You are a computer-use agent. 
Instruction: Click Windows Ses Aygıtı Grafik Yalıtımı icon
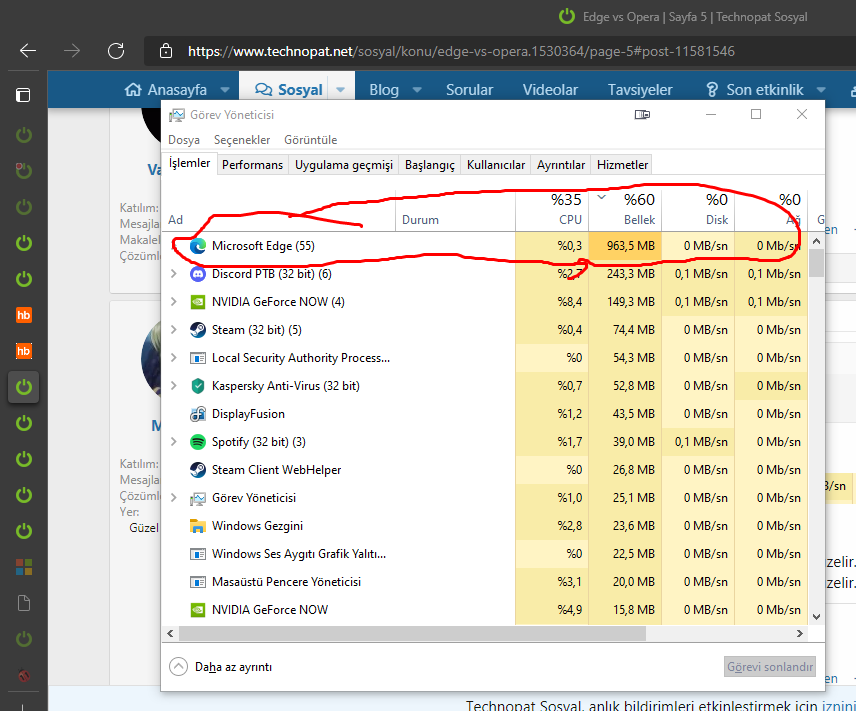(x=198, y=554)
